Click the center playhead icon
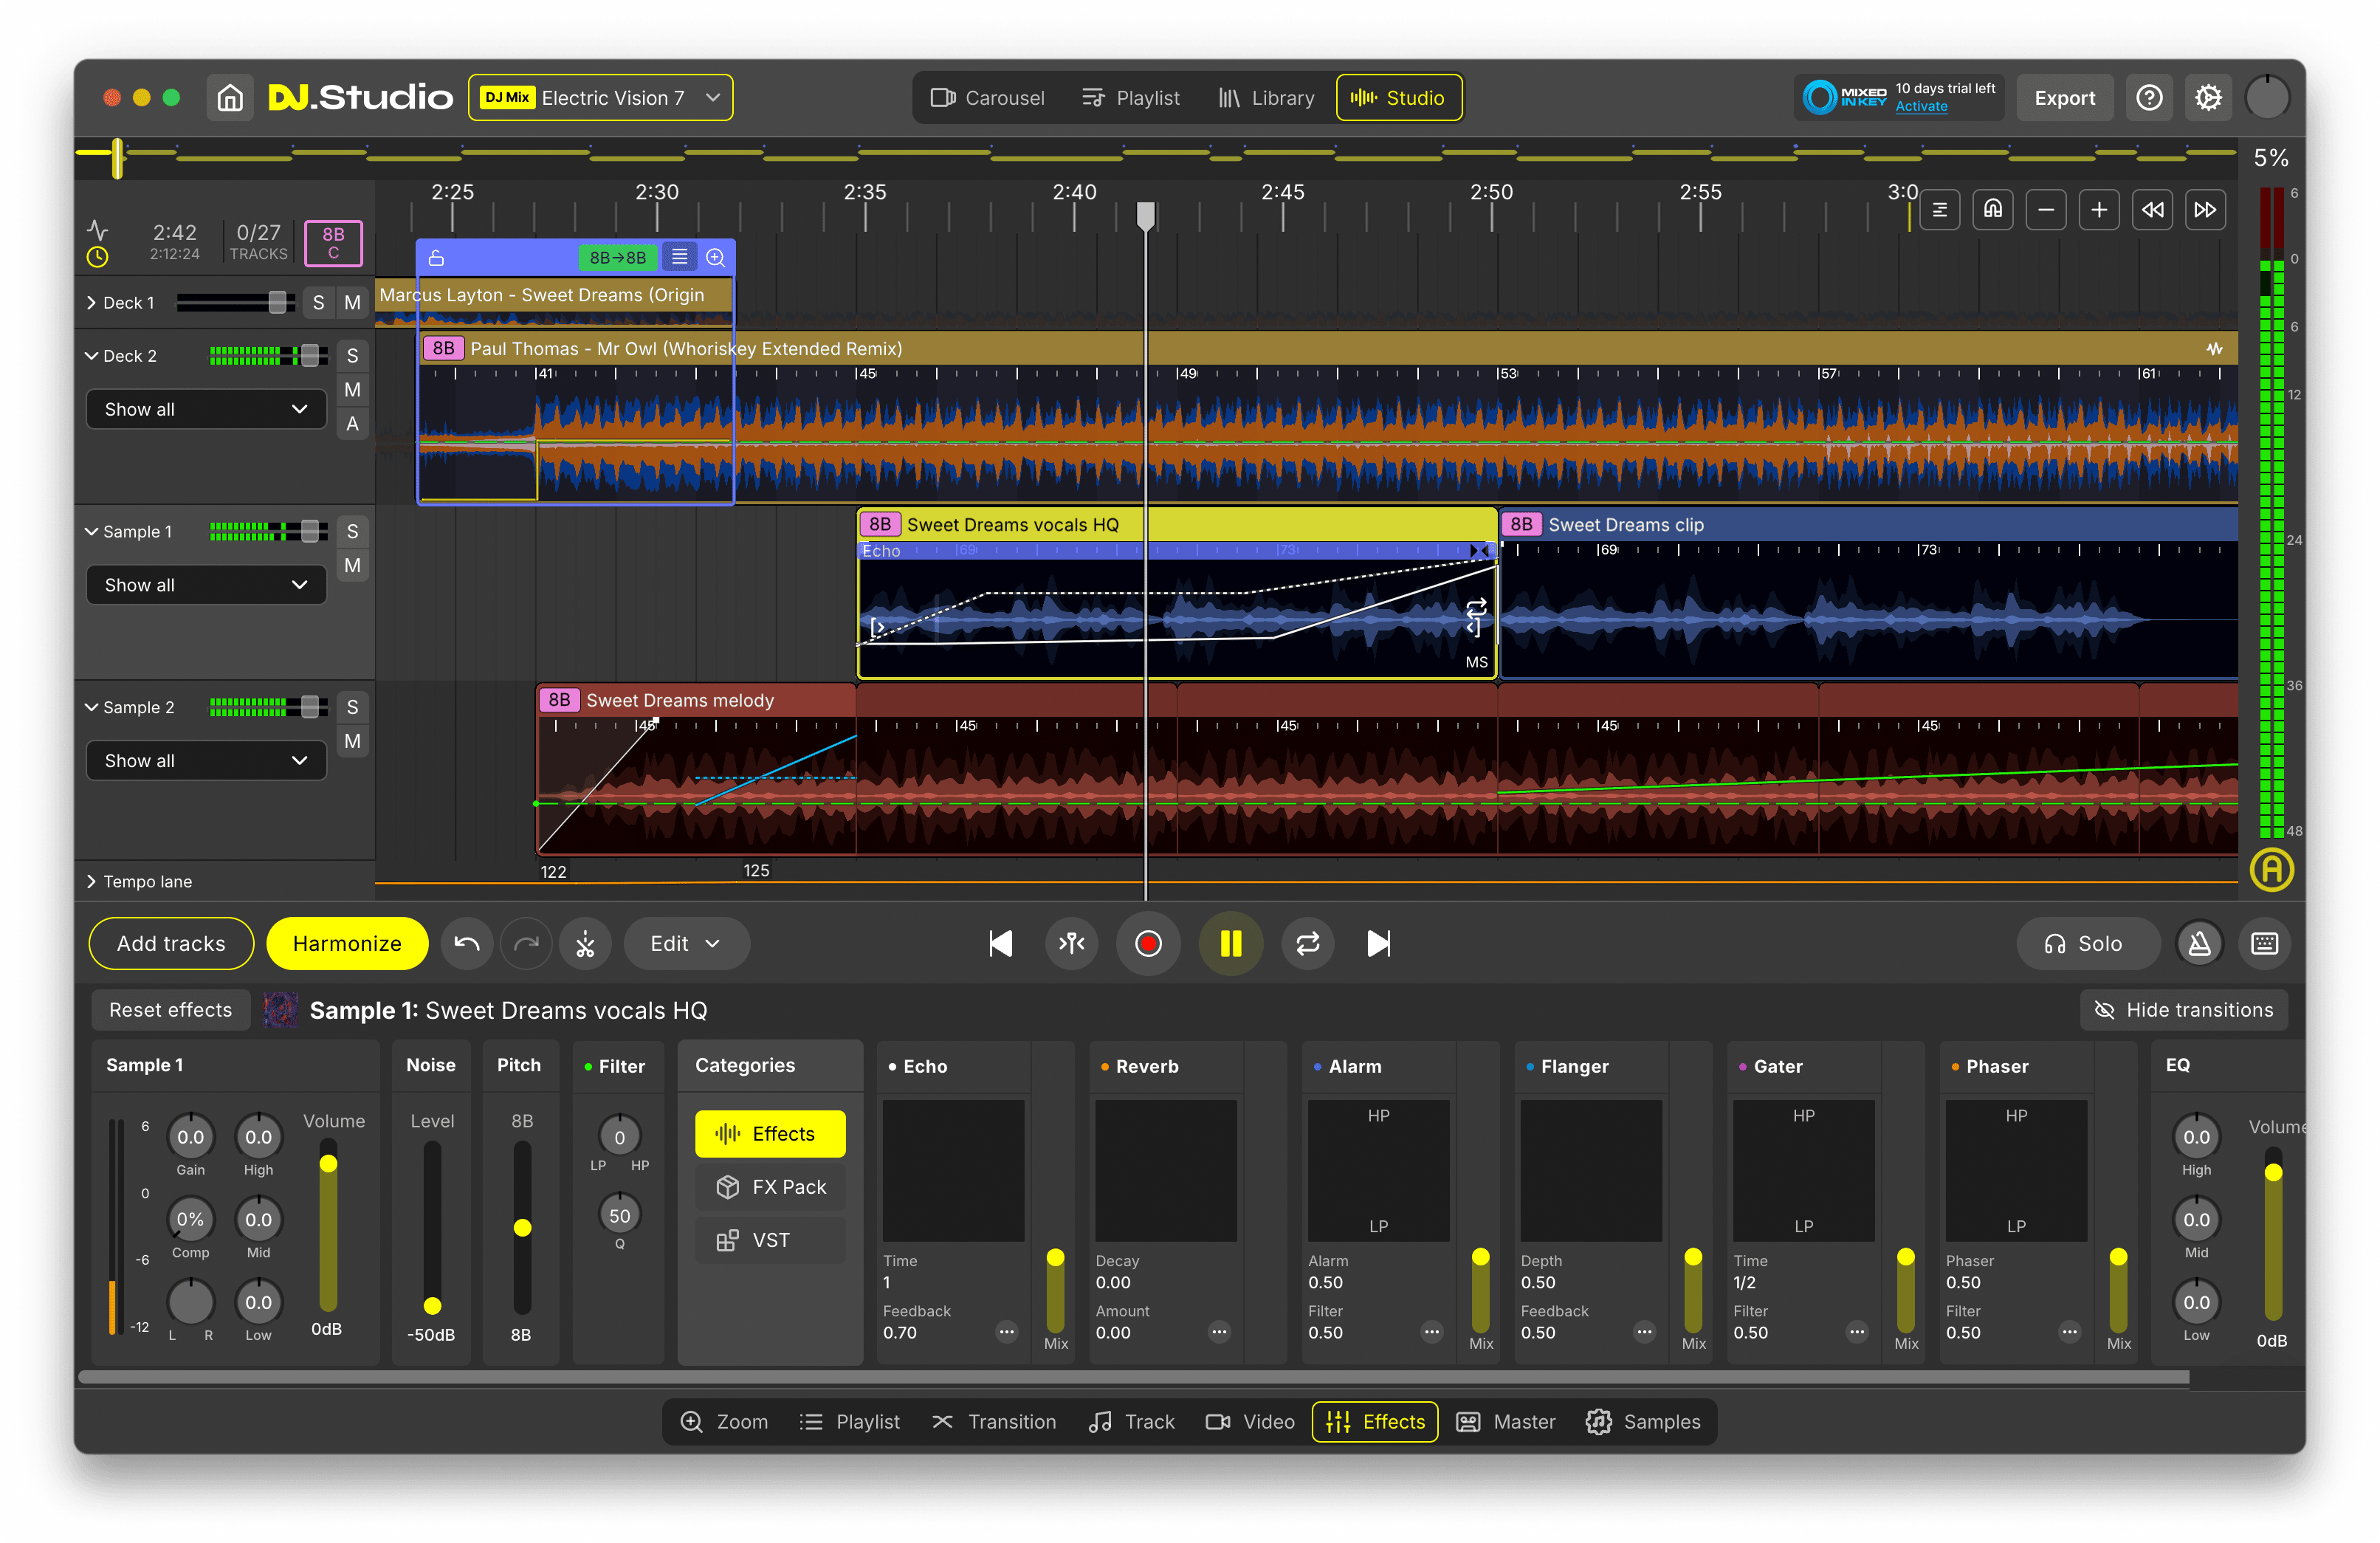 pyautogui.click(x=1072, y=943)
